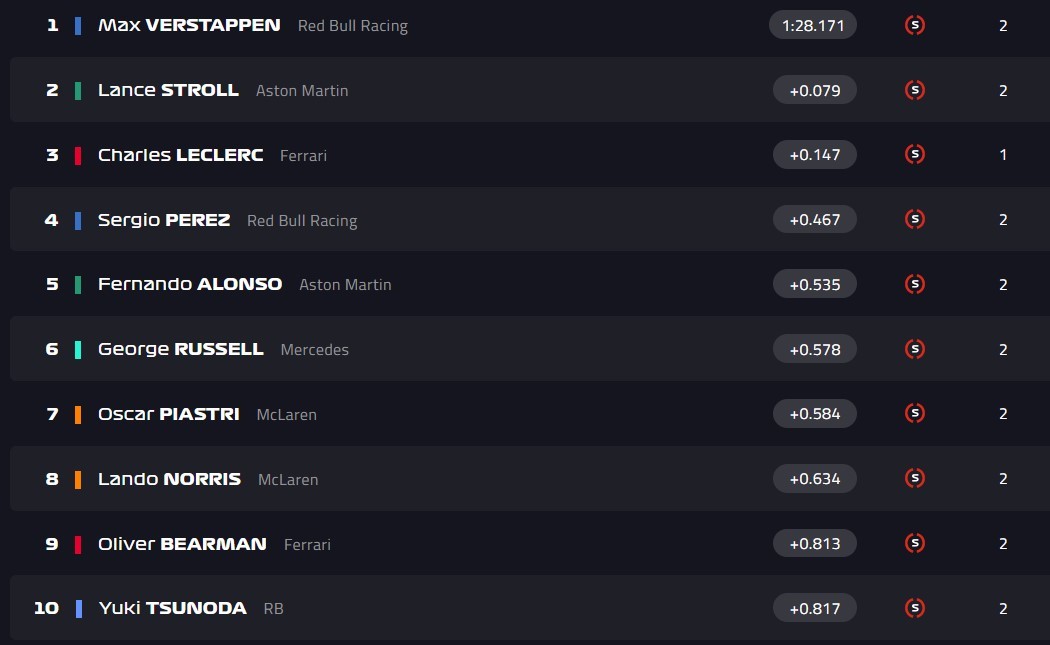Click Bearman's +0.813 gap badge
Viewport: 1050px width, 645px height.
(814, 543)
